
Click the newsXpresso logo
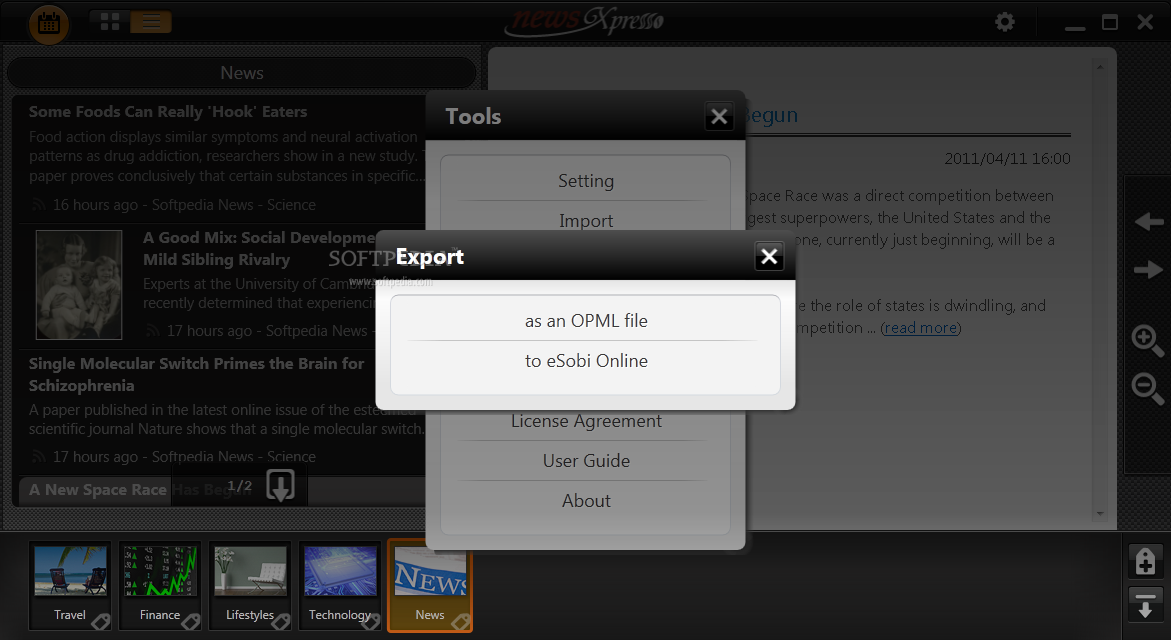pos(584,21)
